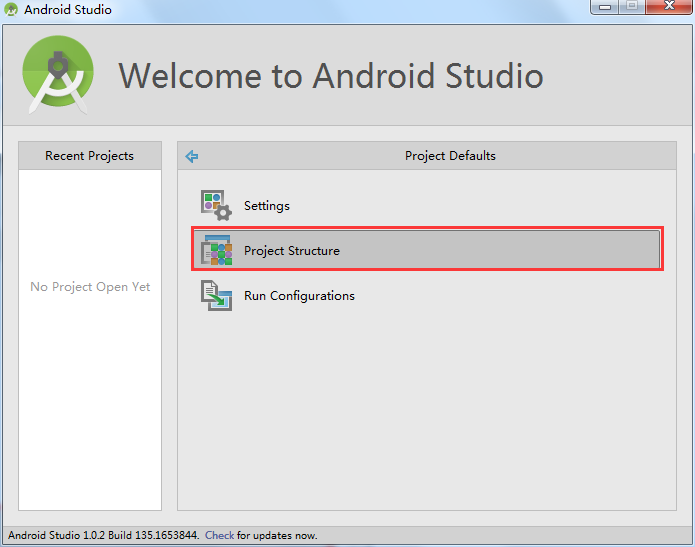Click the Run Configurations icon
This screenshot has width=695, height=547.
coord(216,295)
